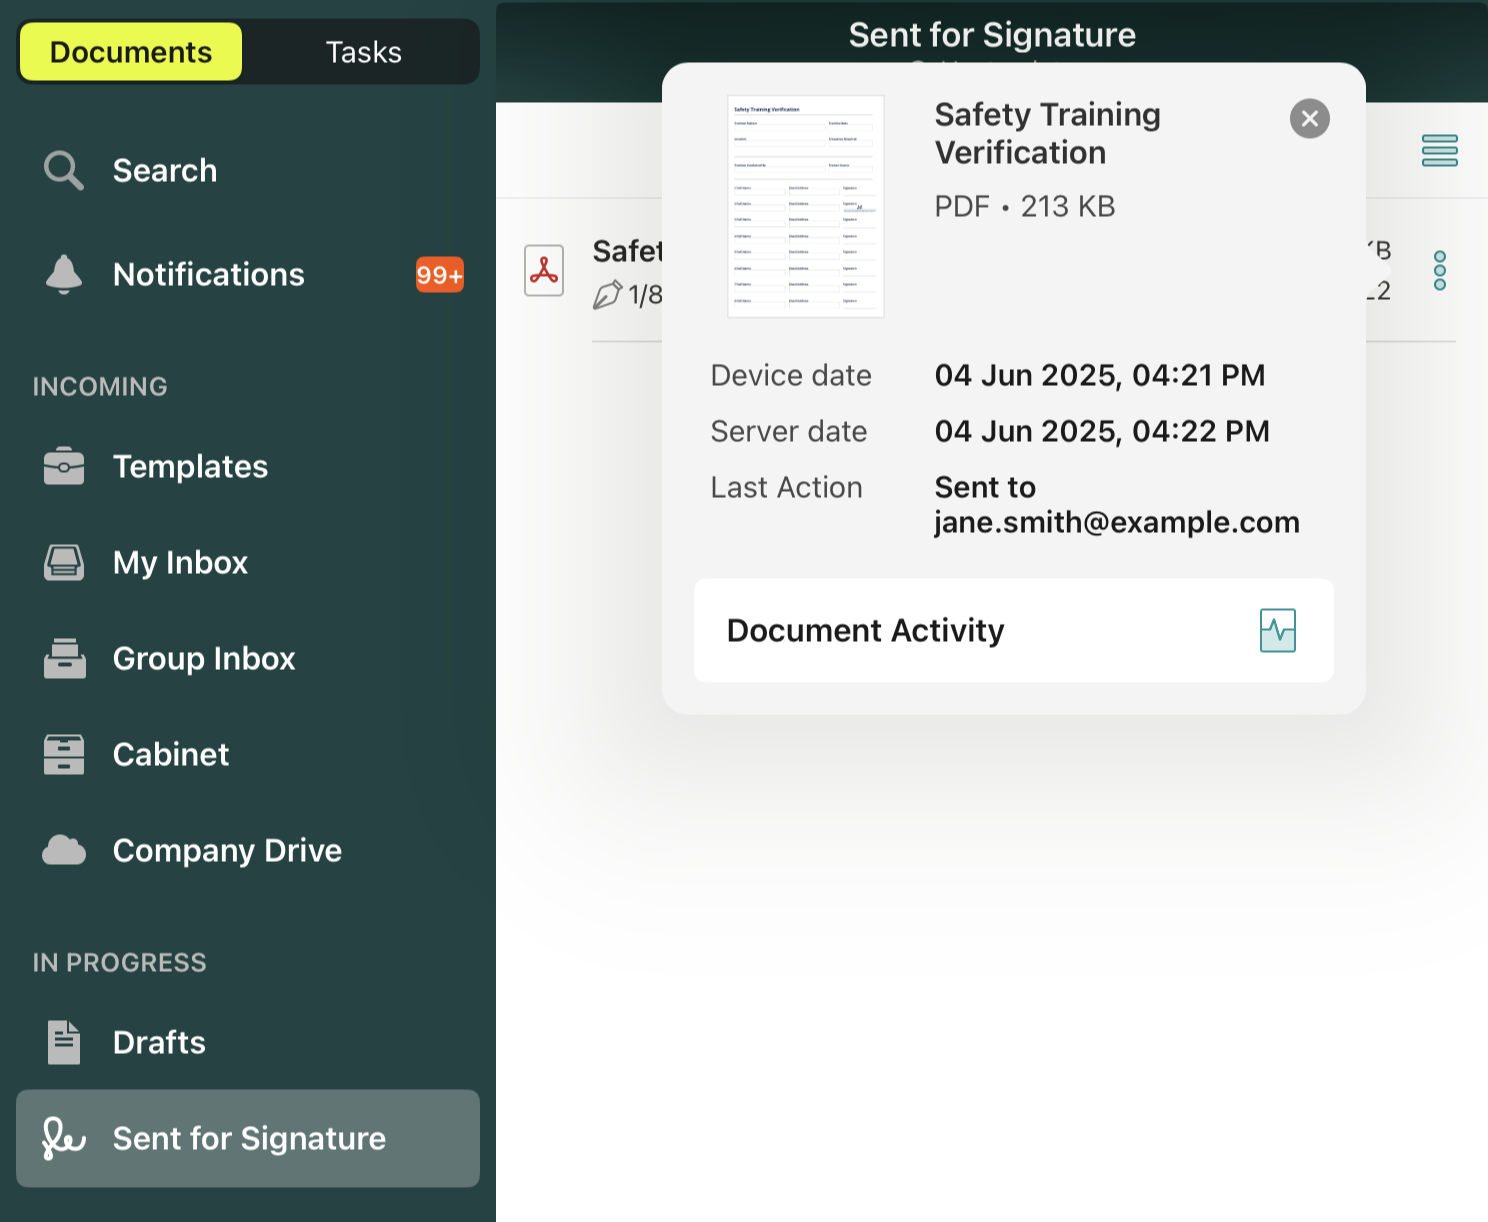
Task: Switch to the Documents tab
Action: pyautogui.click(x=130, y=52)
